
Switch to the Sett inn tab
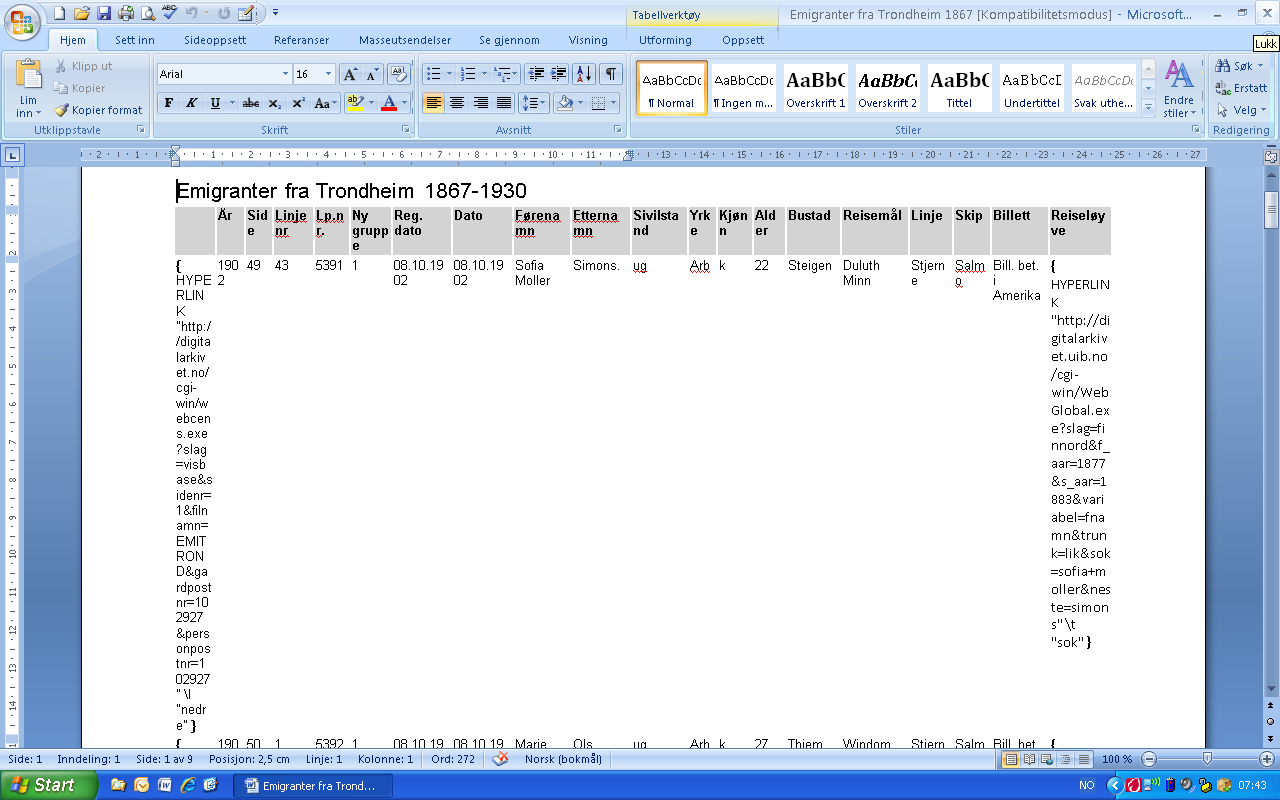(134, 40)
